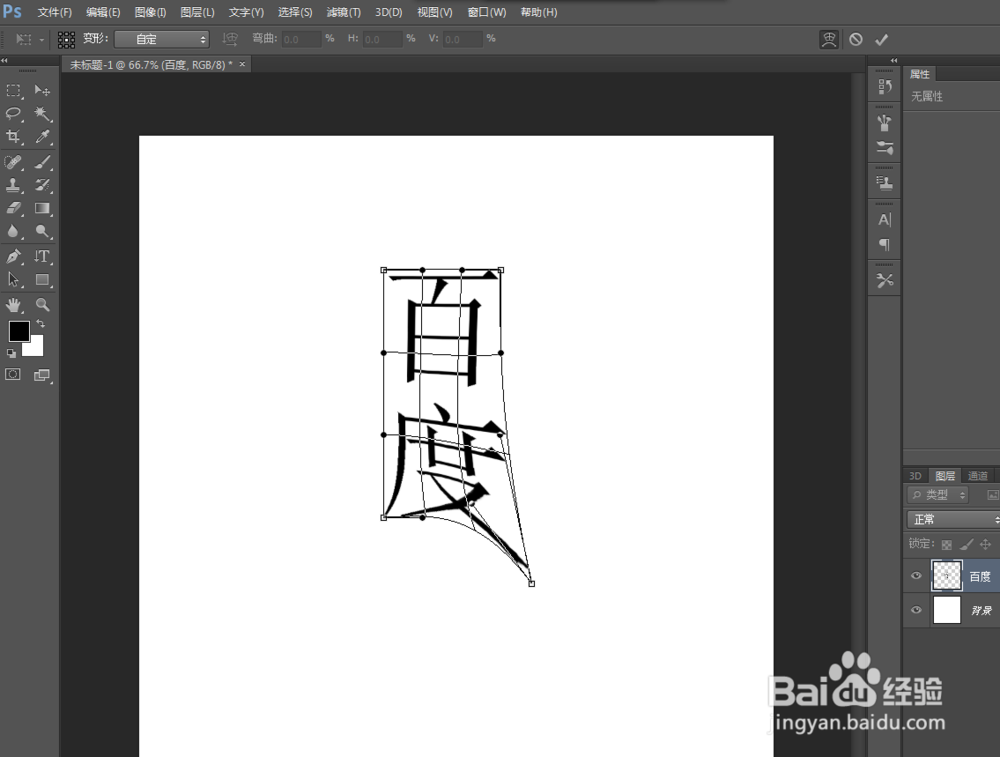
Task: Select the Clone Stamp tool
Action: 13,185
